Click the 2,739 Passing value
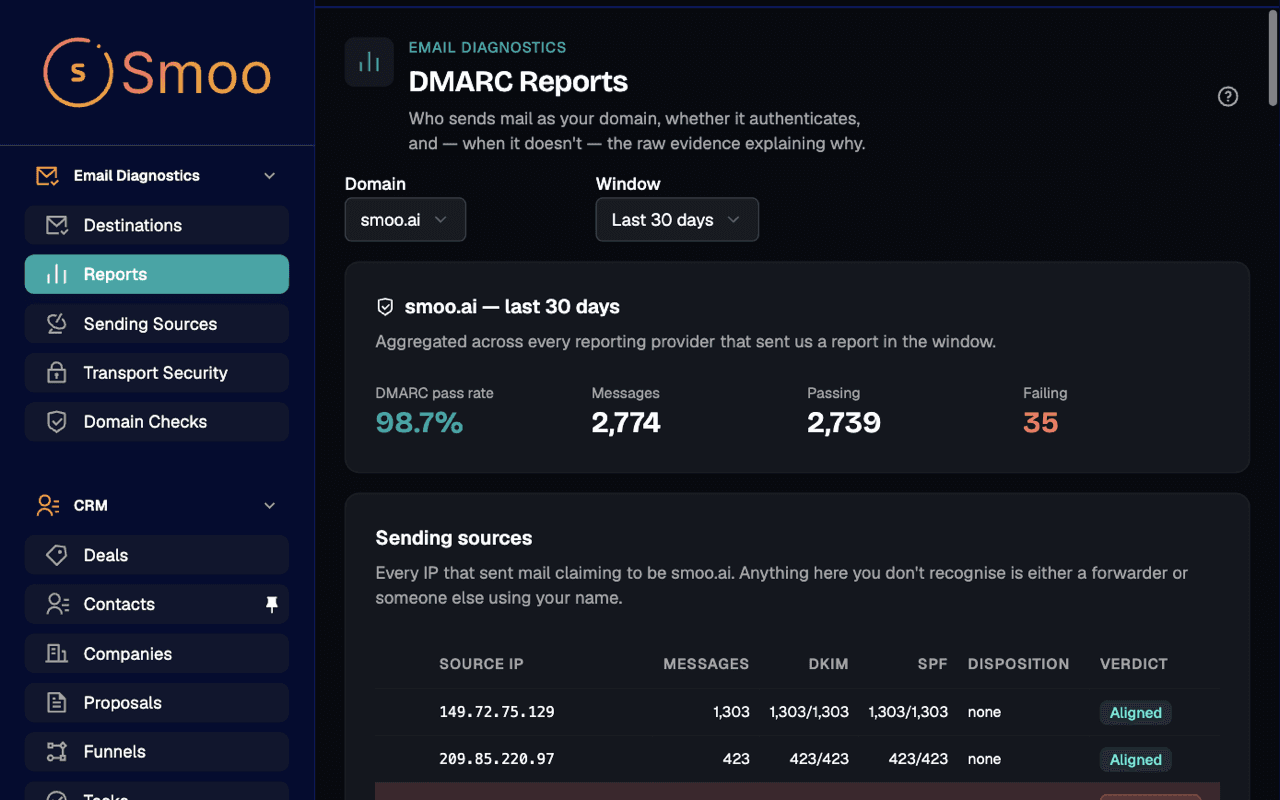The width and height of the screenshot is (1280, 800). pos(844,423)
